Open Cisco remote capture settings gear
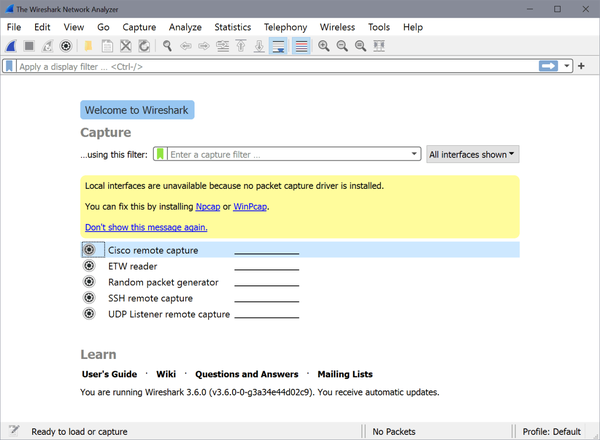Viewport: 600px width, 440px height. (89, 250)
